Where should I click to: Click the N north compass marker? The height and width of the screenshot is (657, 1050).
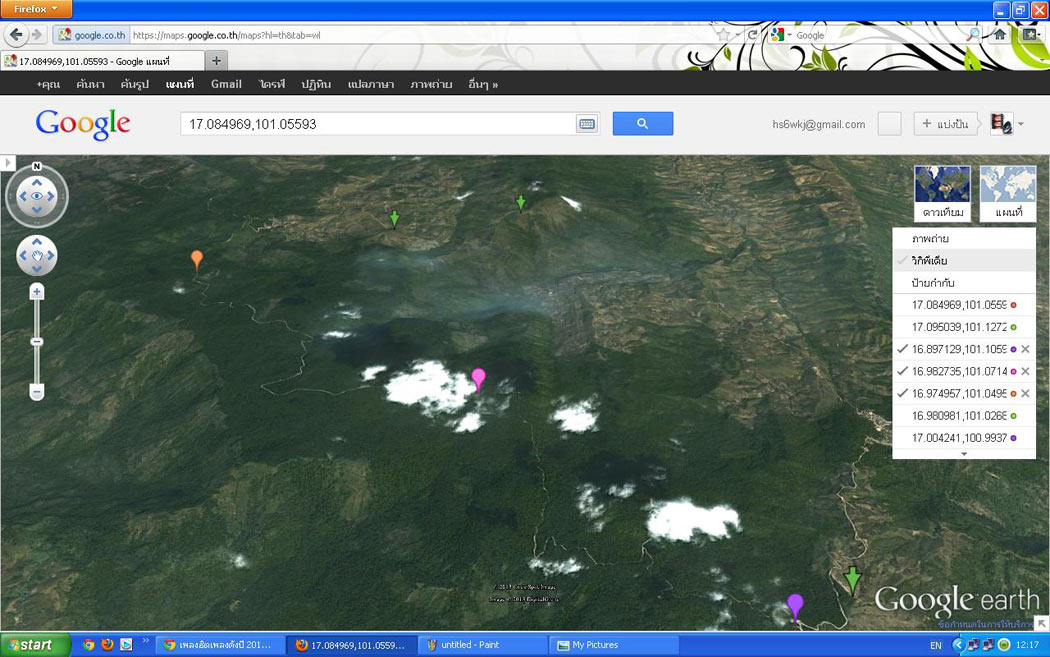[x=37, y=167]
